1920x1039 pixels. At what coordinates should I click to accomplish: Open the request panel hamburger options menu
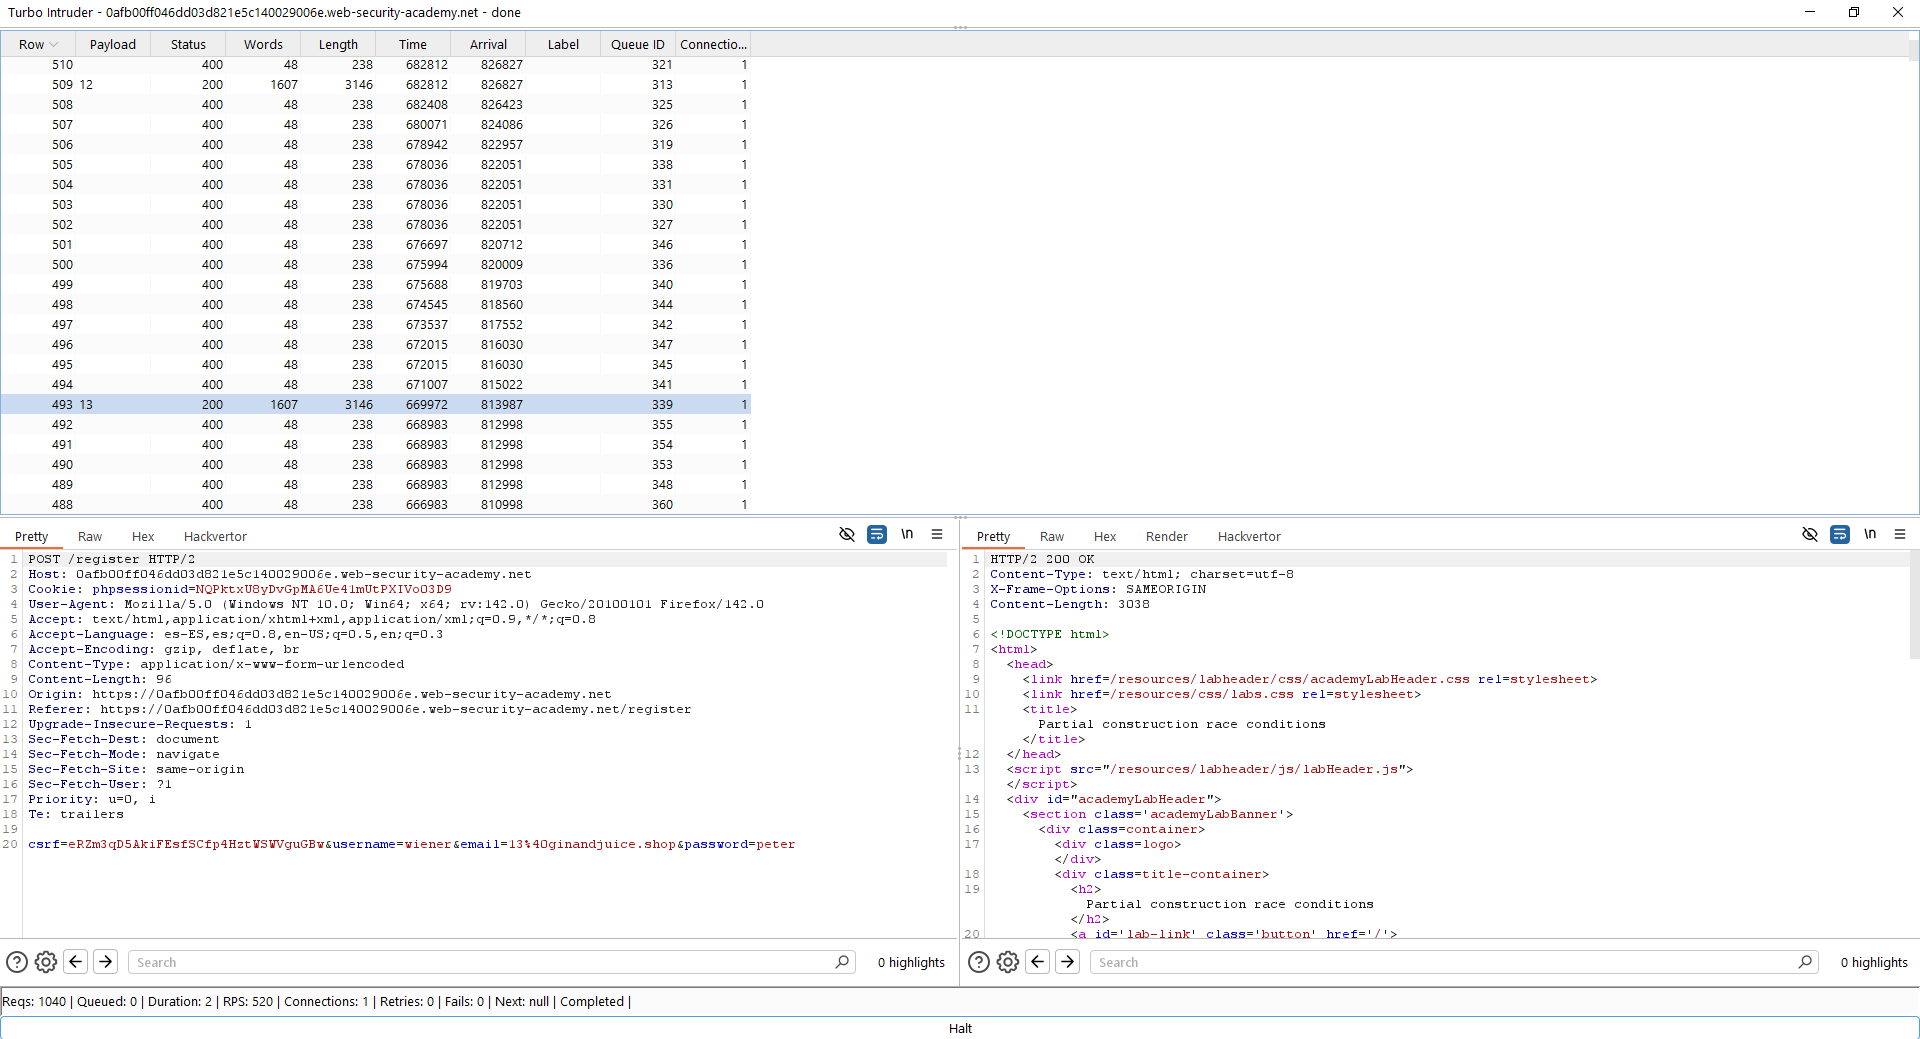click(x=937, y=535)
